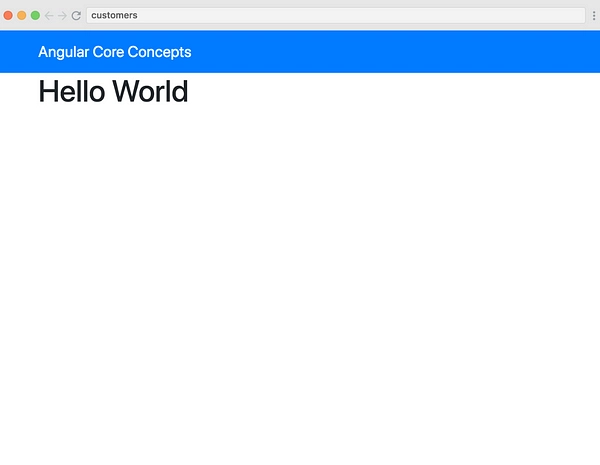Image resolution: width=600 pixels, height=465 pixels.
Task: Select the Hello World heading text
Action: point(113,91)
